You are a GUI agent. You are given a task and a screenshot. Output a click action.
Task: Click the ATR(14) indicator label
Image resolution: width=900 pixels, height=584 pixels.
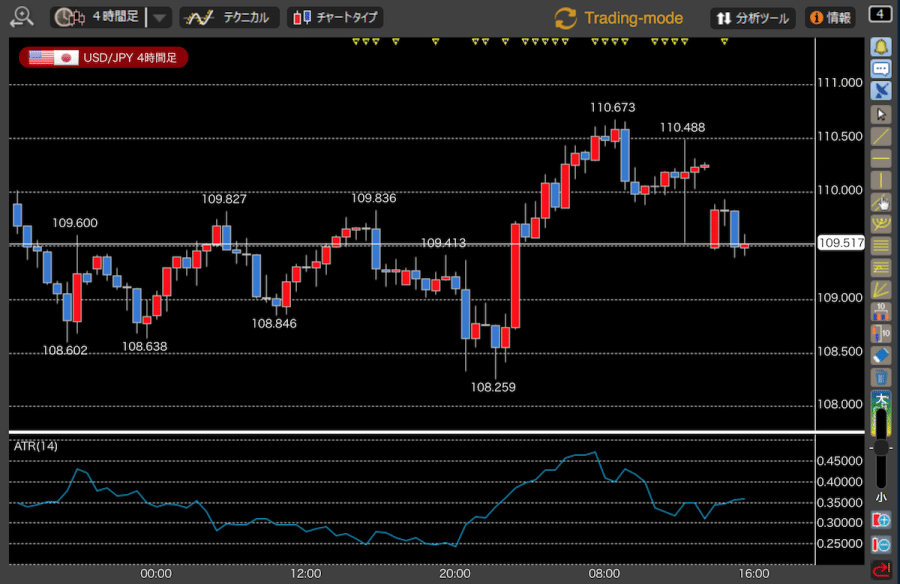[x=36, y=446]
